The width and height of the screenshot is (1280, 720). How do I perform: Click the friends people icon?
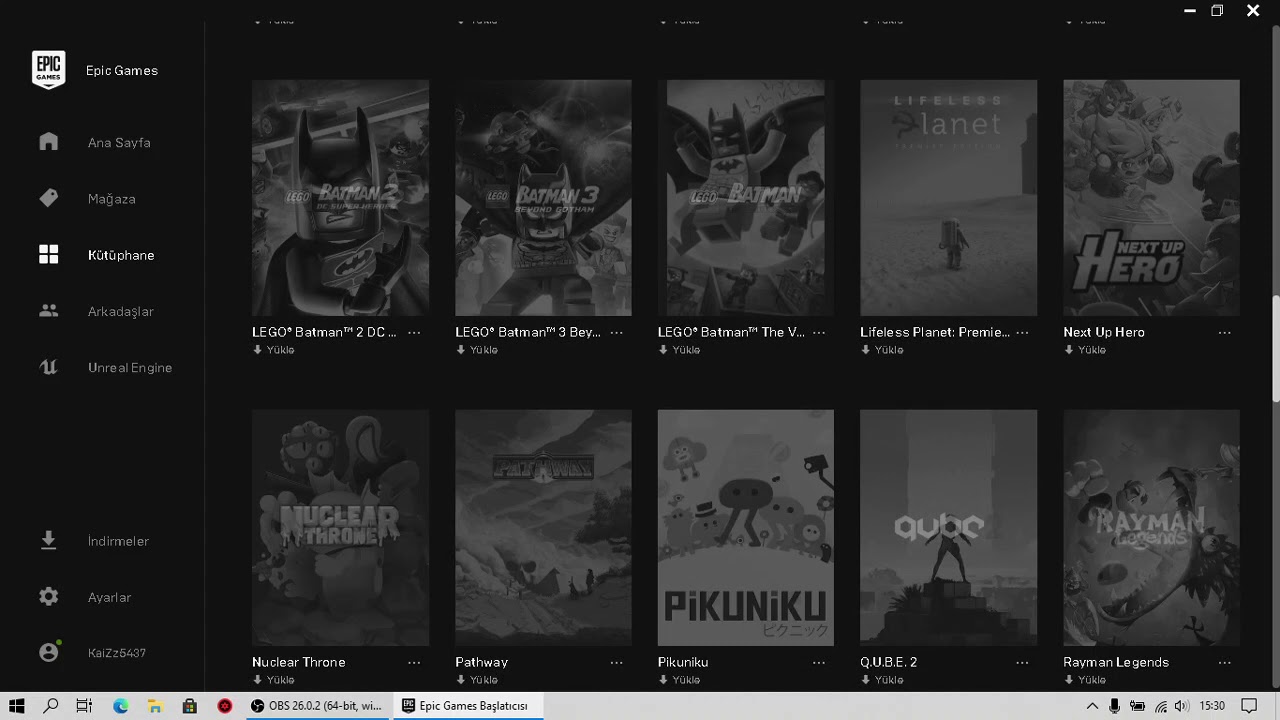[48, 311]
